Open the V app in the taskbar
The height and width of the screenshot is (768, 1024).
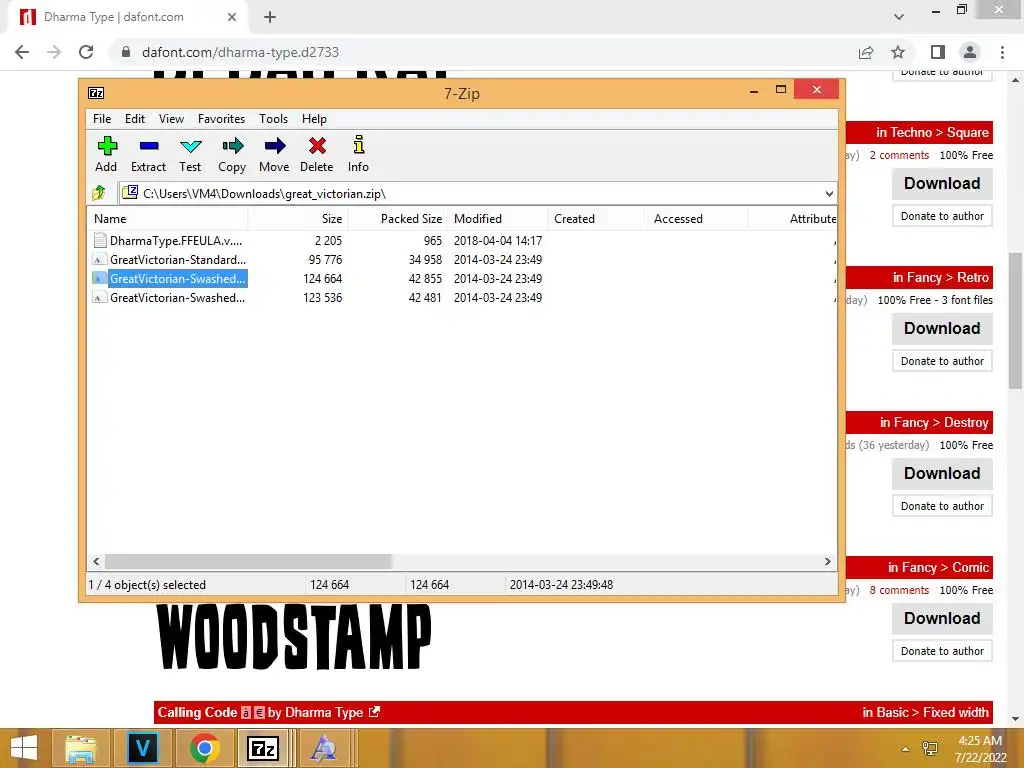click(x=142, y=748)
